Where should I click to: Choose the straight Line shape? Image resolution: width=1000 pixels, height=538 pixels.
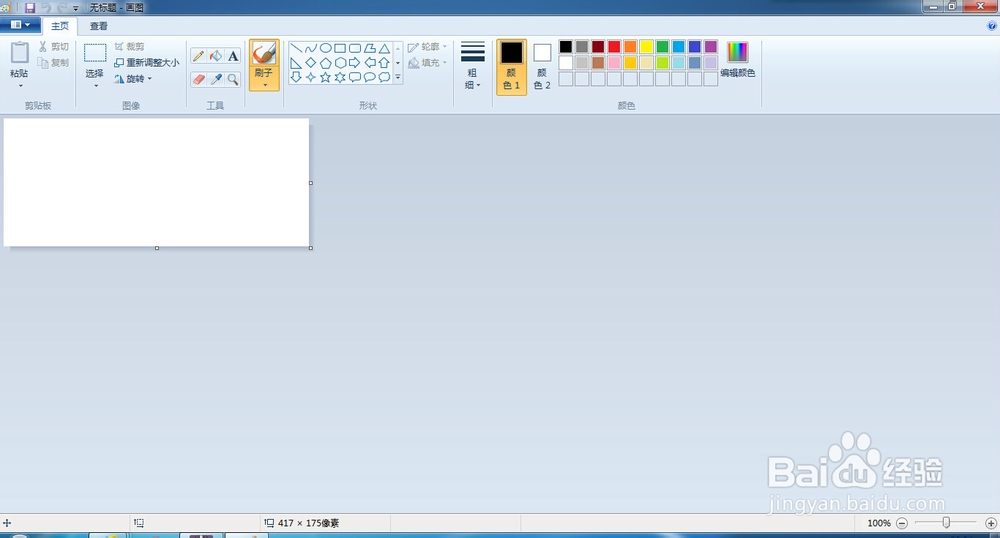pos(296,48)
